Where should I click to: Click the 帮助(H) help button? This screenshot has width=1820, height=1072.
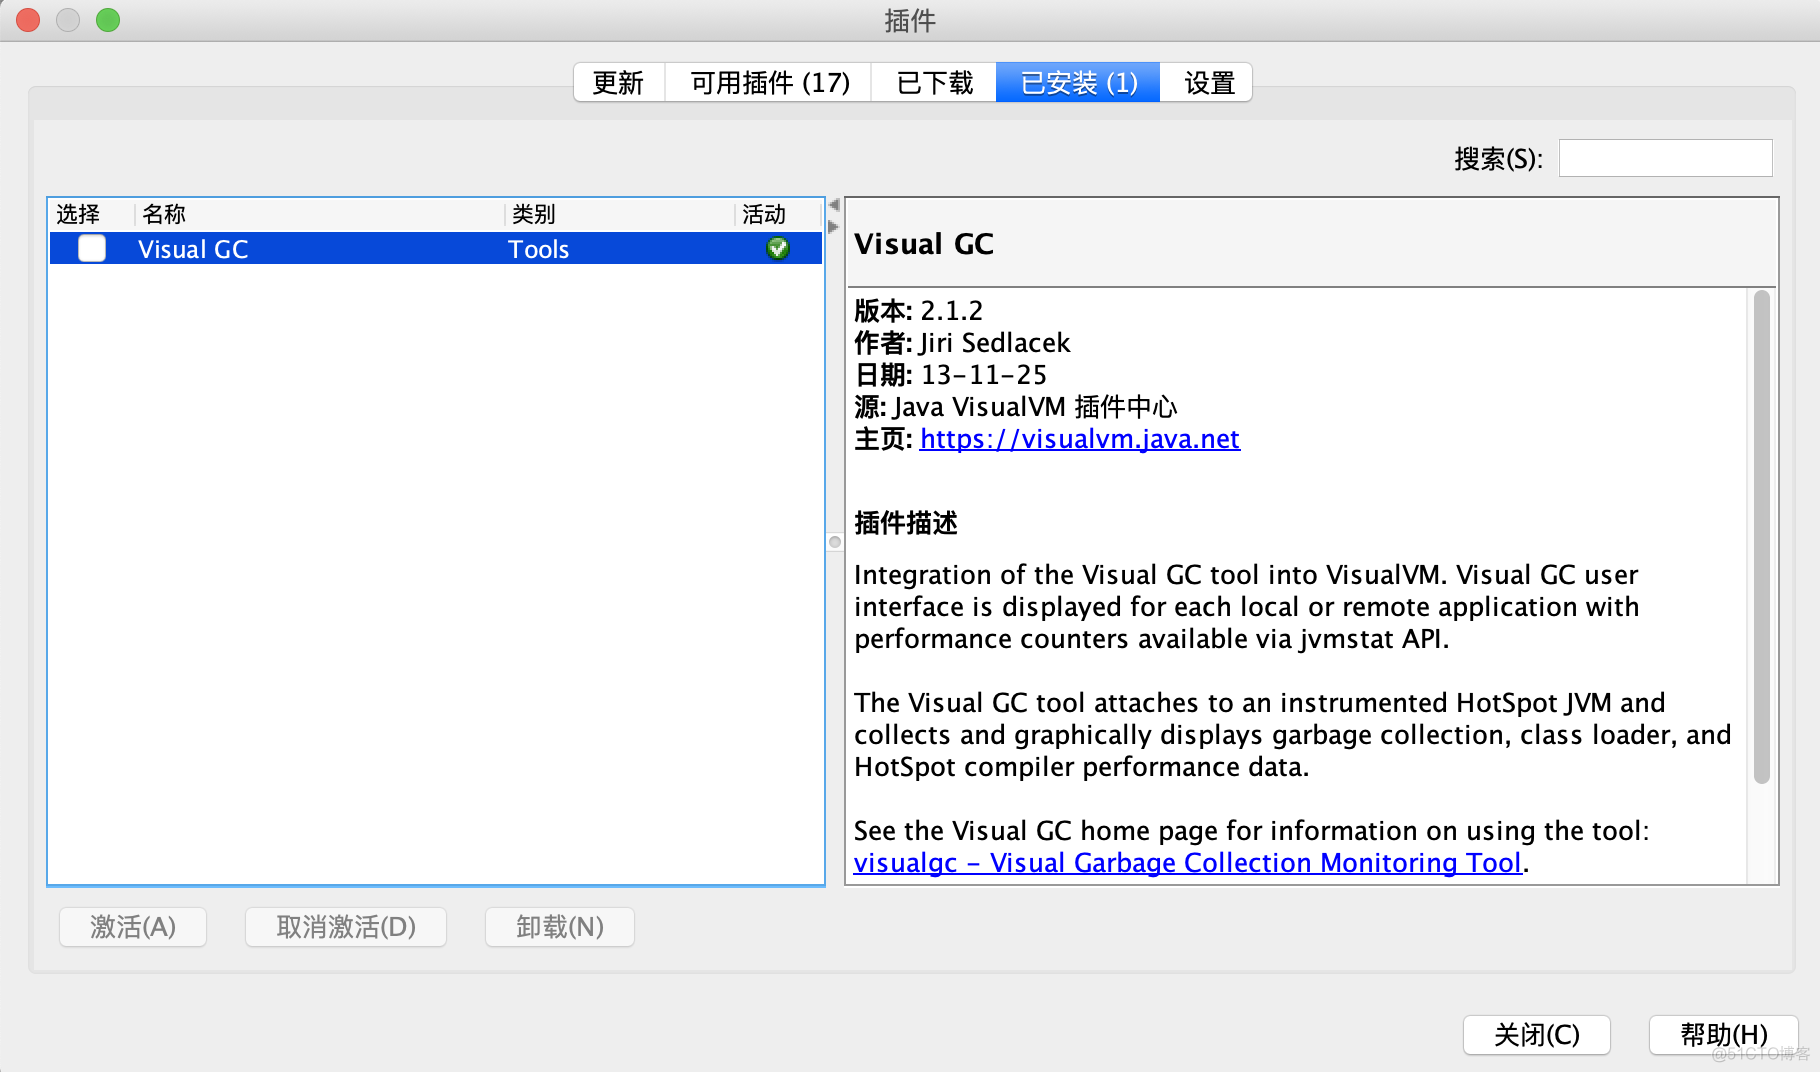click(1723, 1034)
